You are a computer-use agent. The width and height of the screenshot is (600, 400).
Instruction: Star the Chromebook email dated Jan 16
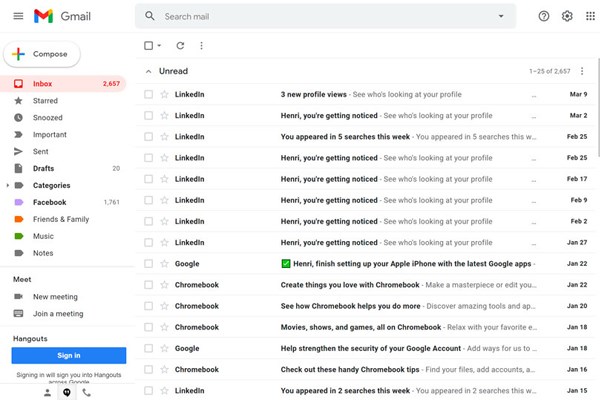point(164,369)
